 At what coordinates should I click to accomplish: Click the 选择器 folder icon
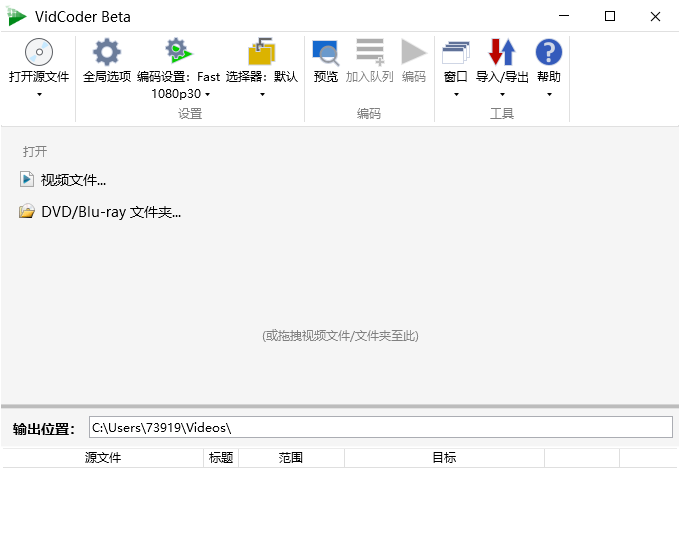pos(262,52)
